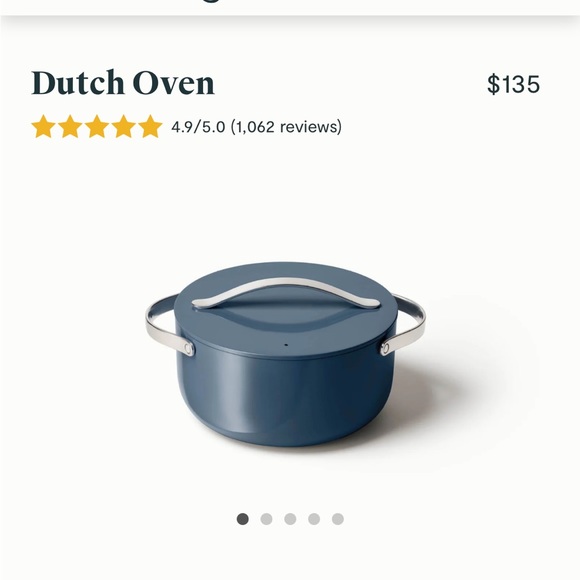Switch to the second carousel dot
The height and width of the screenshot is (580, 580).
point(266,519)
